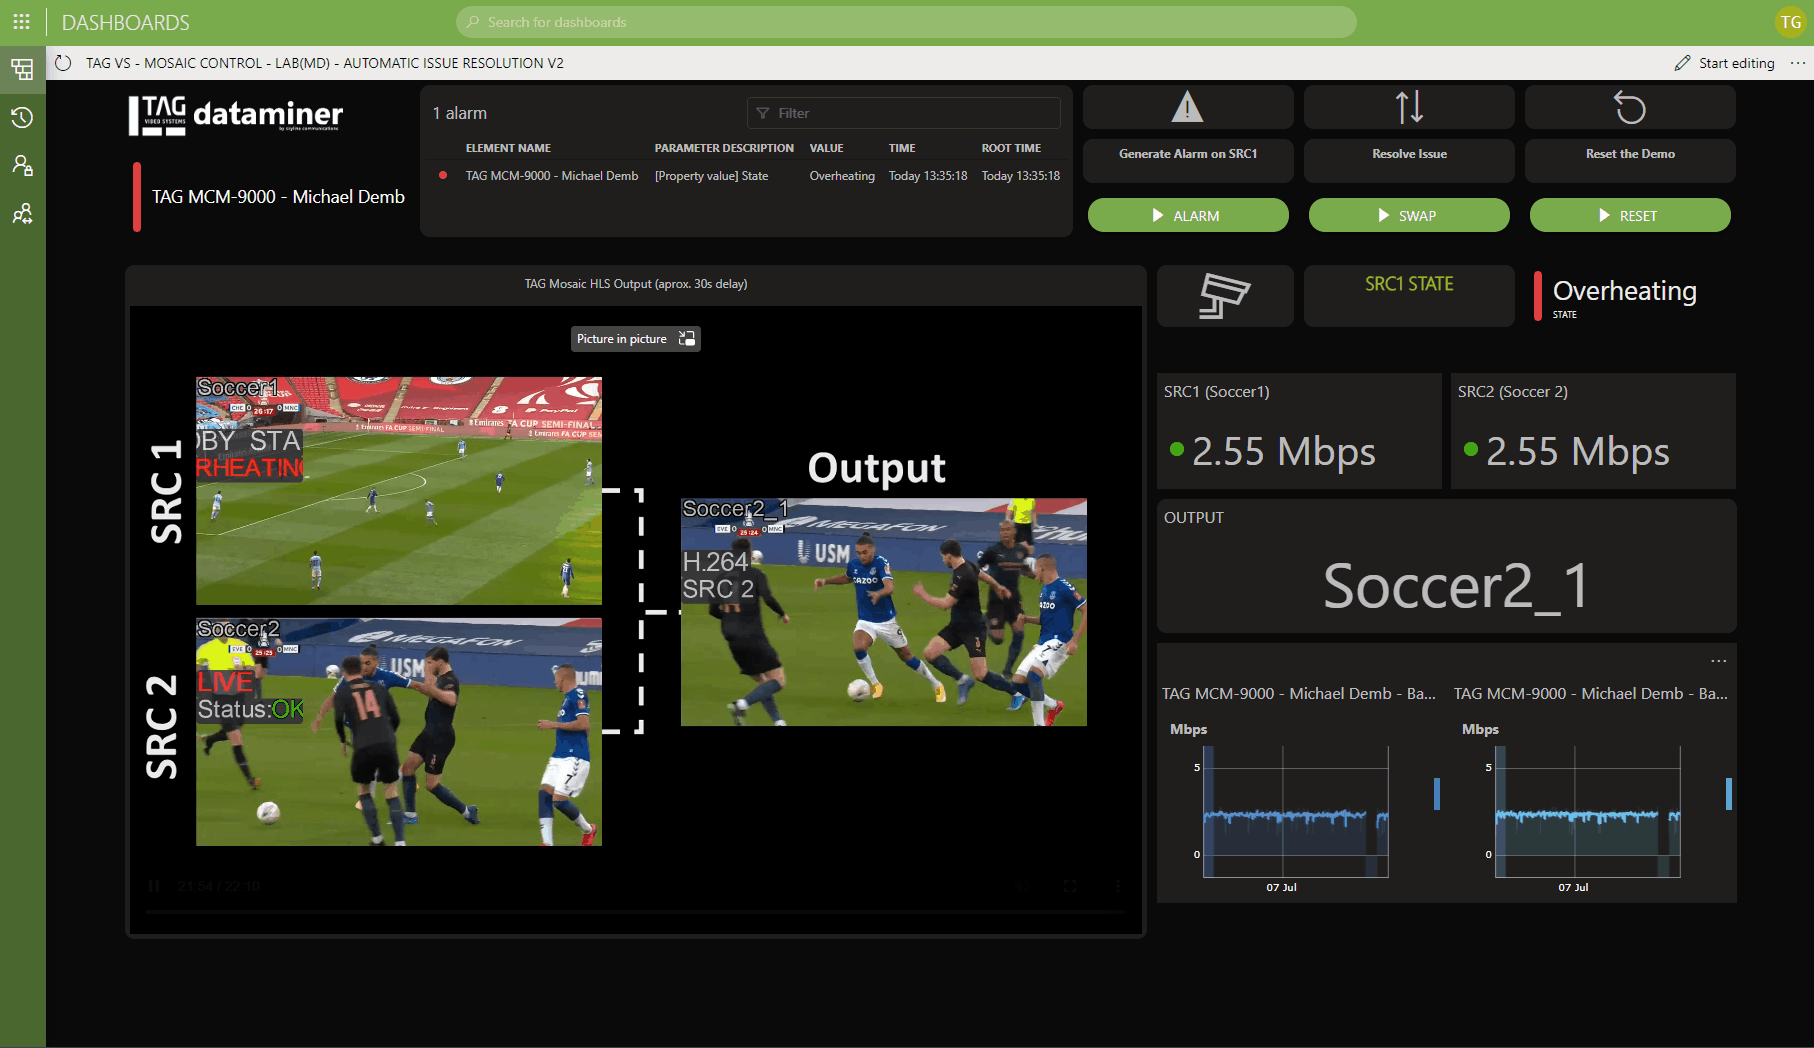Click the TAG MCM-9000 - Michael Demb state label
This screenshot has width=1814, height=1048.
(278, 197)
